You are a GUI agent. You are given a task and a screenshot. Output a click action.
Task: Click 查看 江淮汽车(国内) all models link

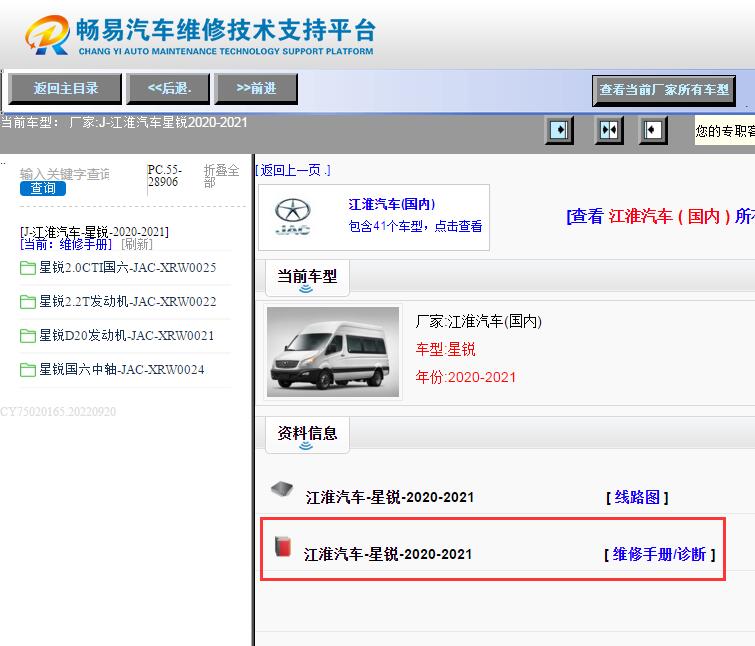click(661, 217)
